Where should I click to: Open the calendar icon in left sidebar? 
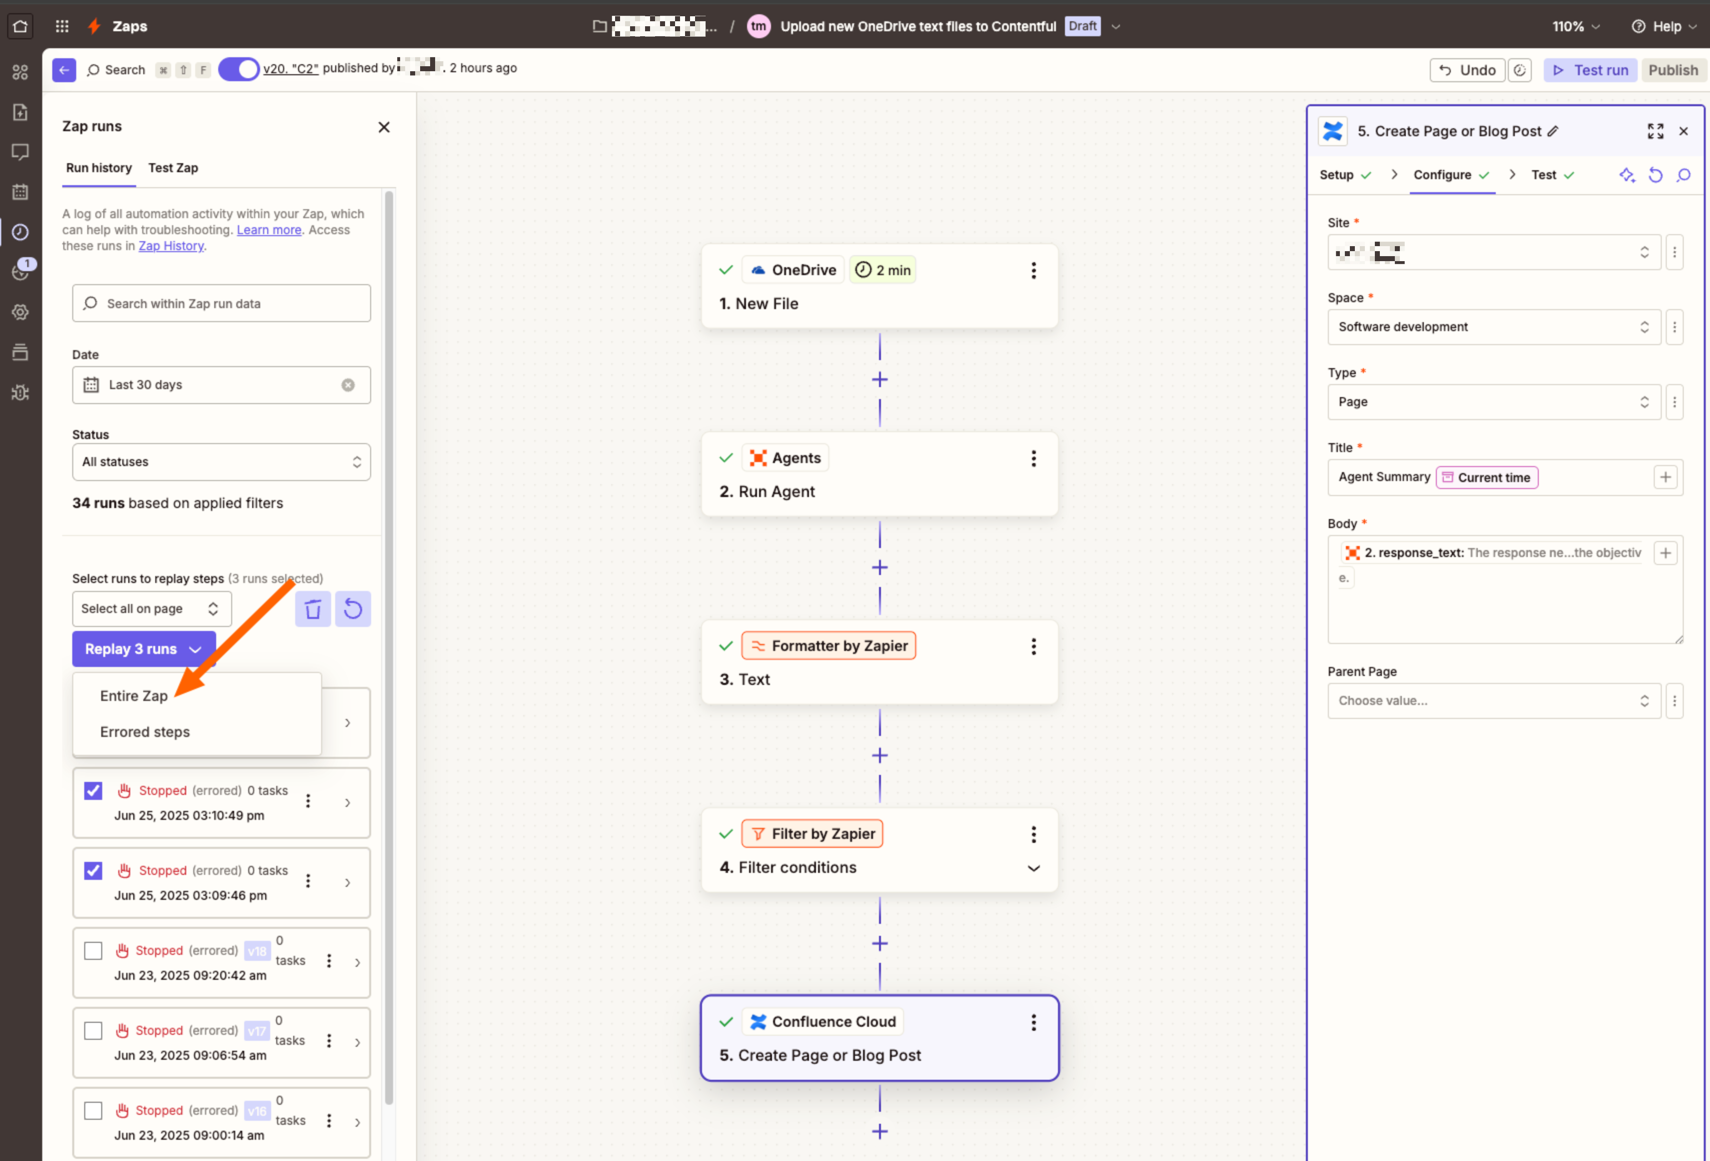tap(20, 192)
